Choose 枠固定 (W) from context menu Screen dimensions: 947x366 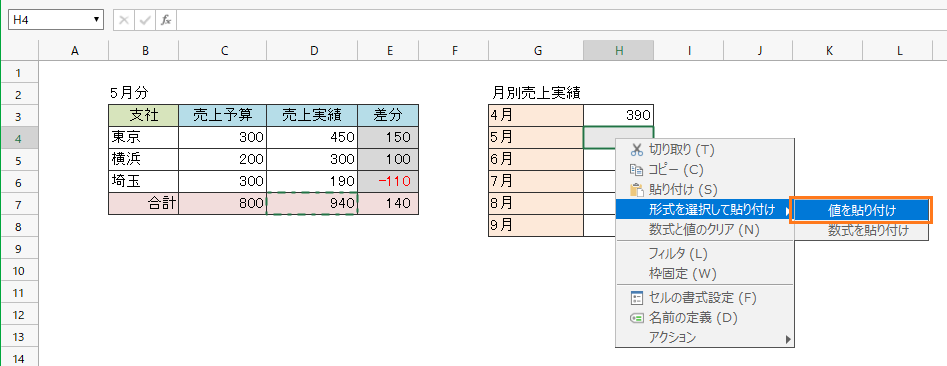click(704, 274)
